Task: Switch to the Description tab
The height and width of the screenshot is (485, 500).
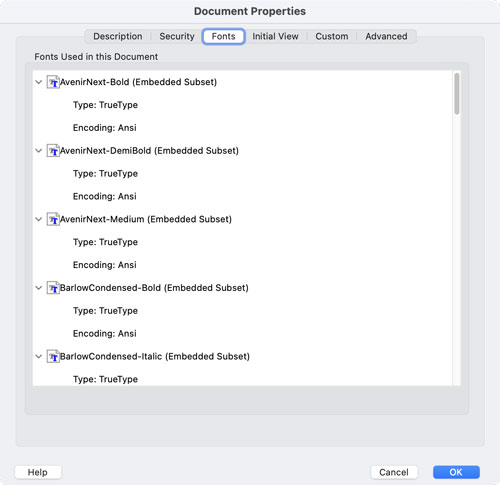Action: tap(118, 36)
